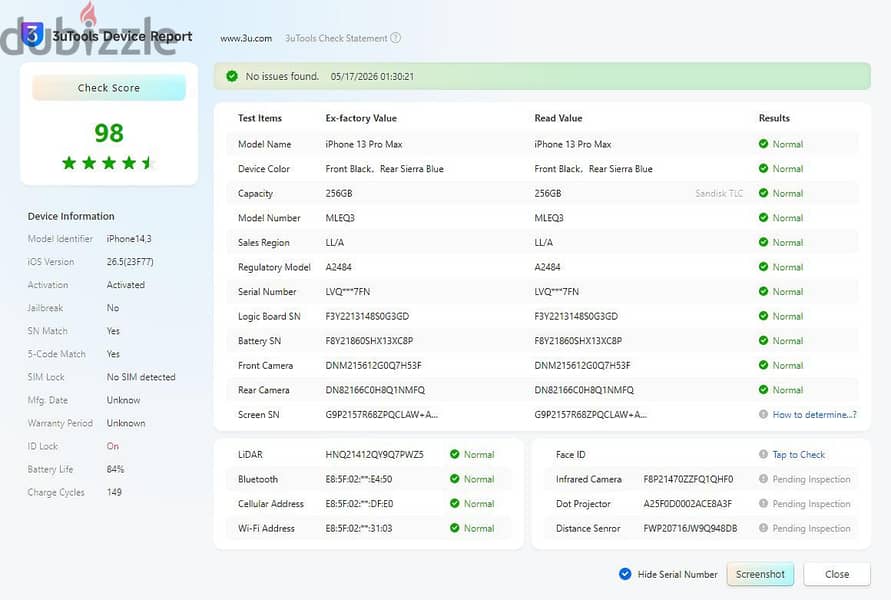Click the Model Number Normal status checkmark

coord(763,218)
